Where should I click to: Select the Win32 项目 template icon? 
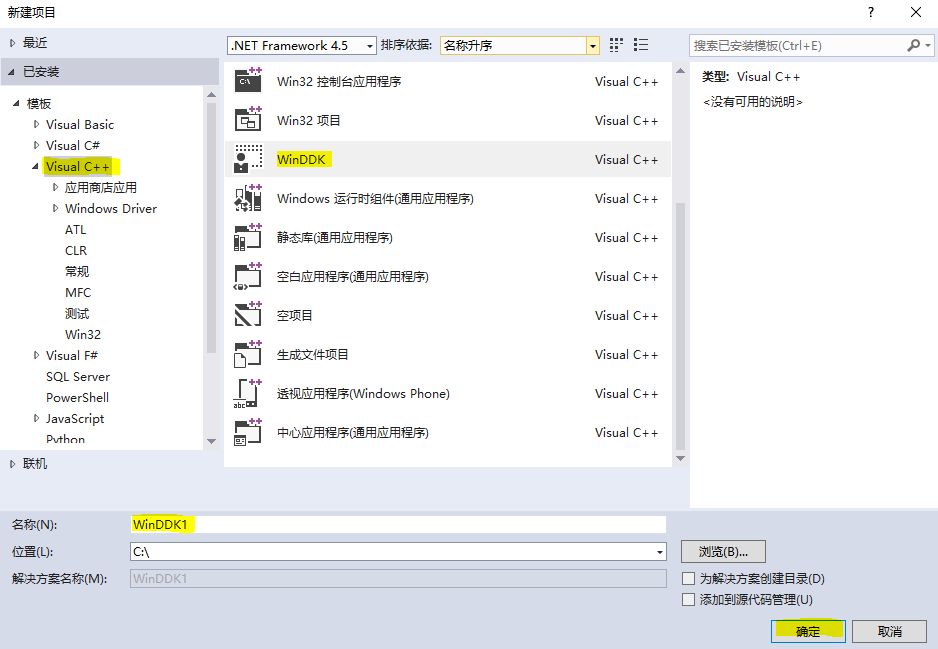(247, 120)
